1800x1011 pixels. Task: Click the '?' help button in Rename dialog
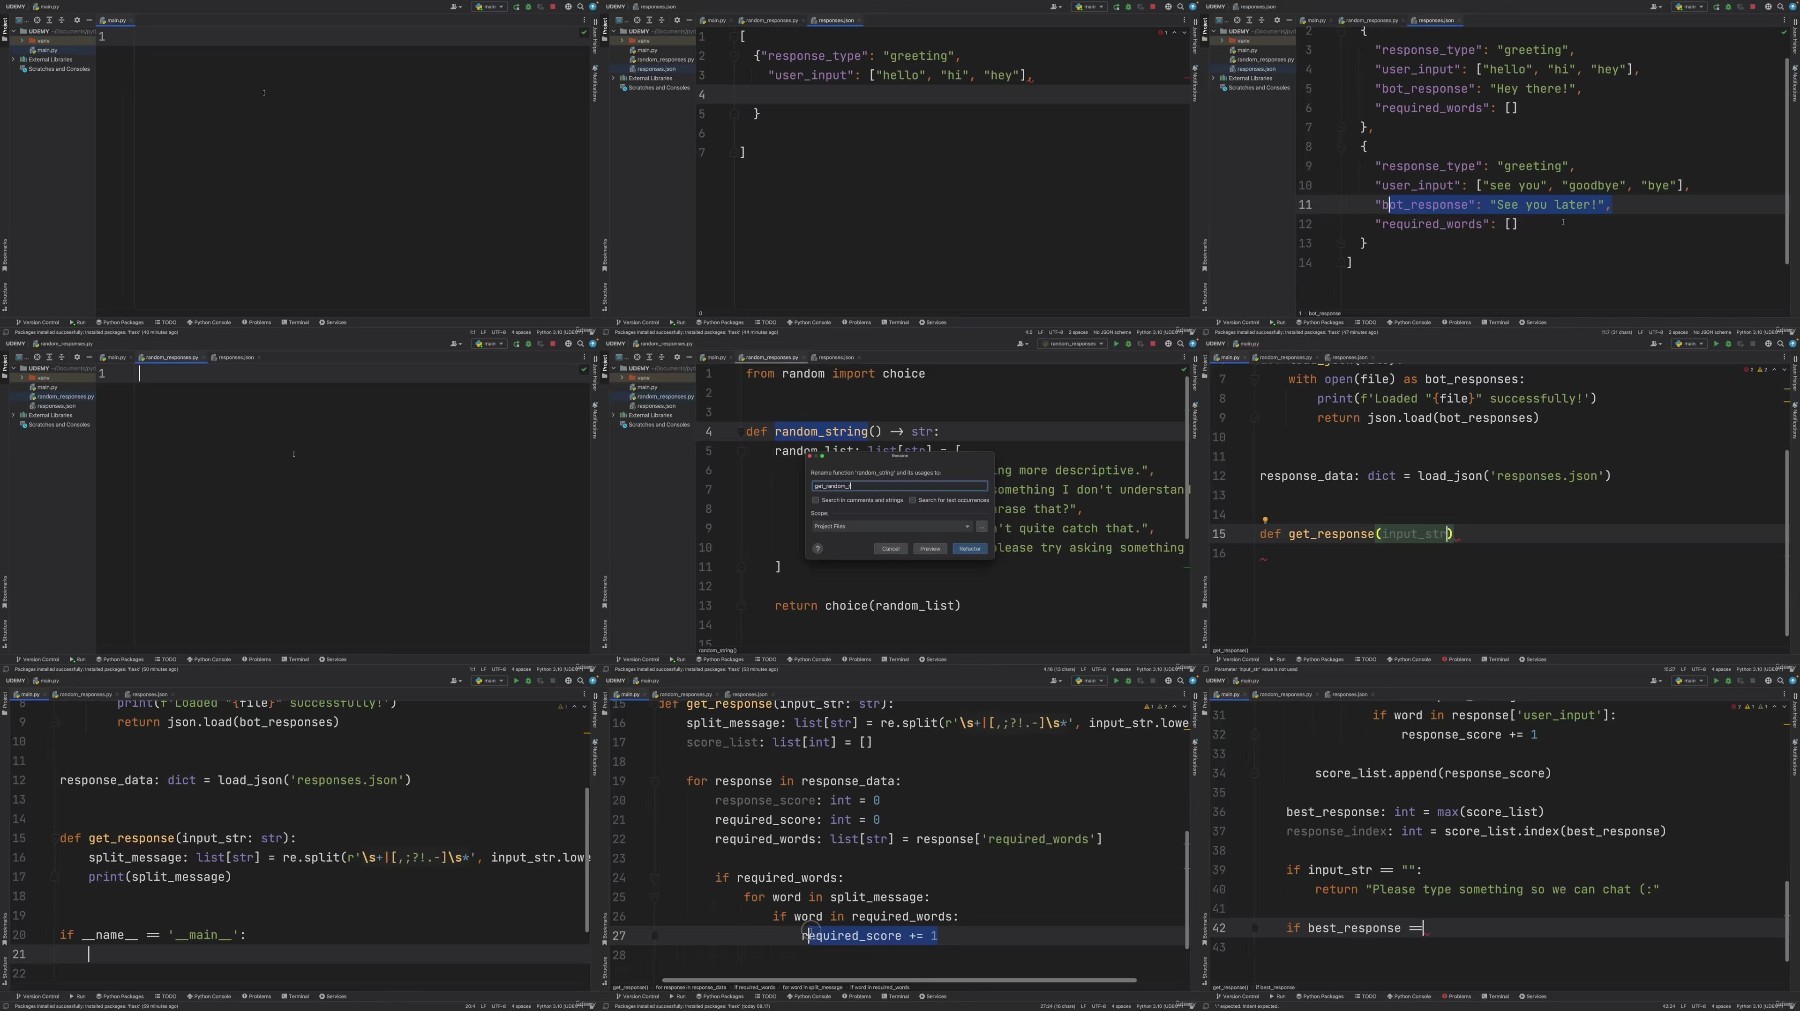coord(818,549)
